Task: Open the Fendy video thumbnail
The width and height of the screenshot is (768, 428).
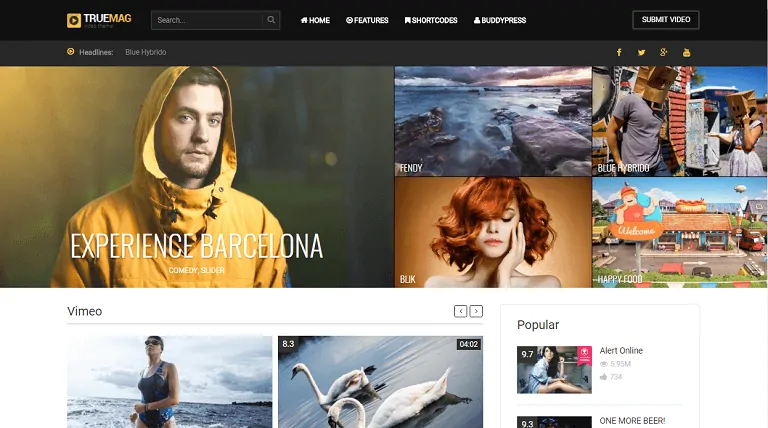Action: 493,121
